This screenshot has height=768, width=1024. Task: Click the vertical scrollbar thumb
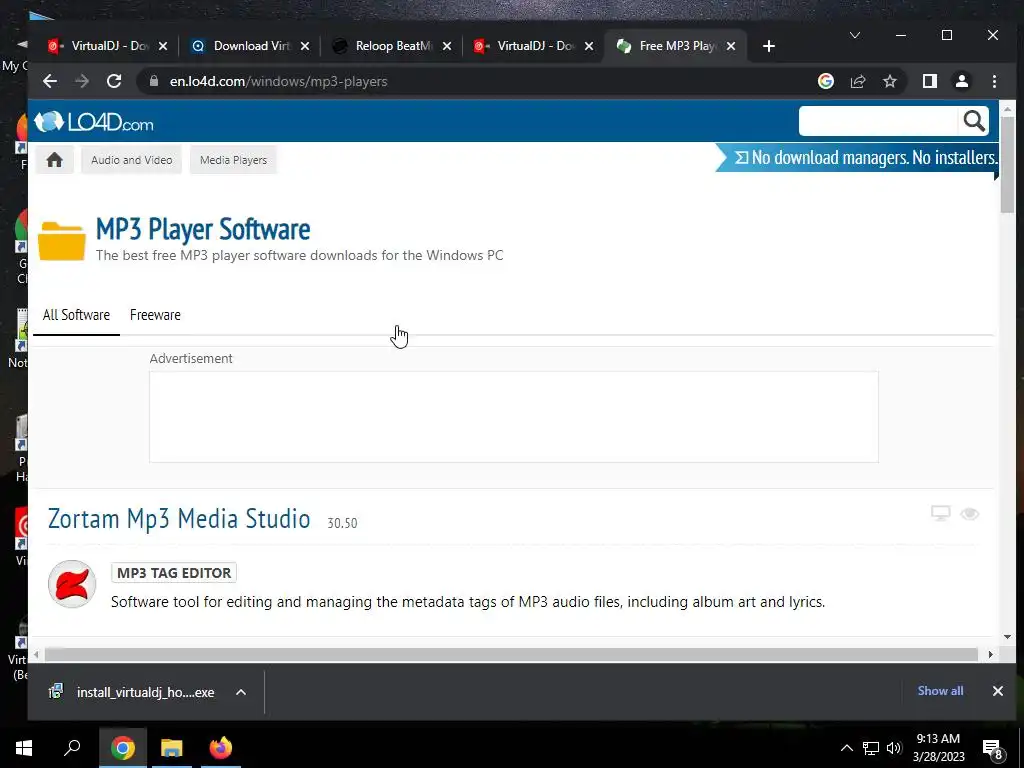(x=1007, y=163)
